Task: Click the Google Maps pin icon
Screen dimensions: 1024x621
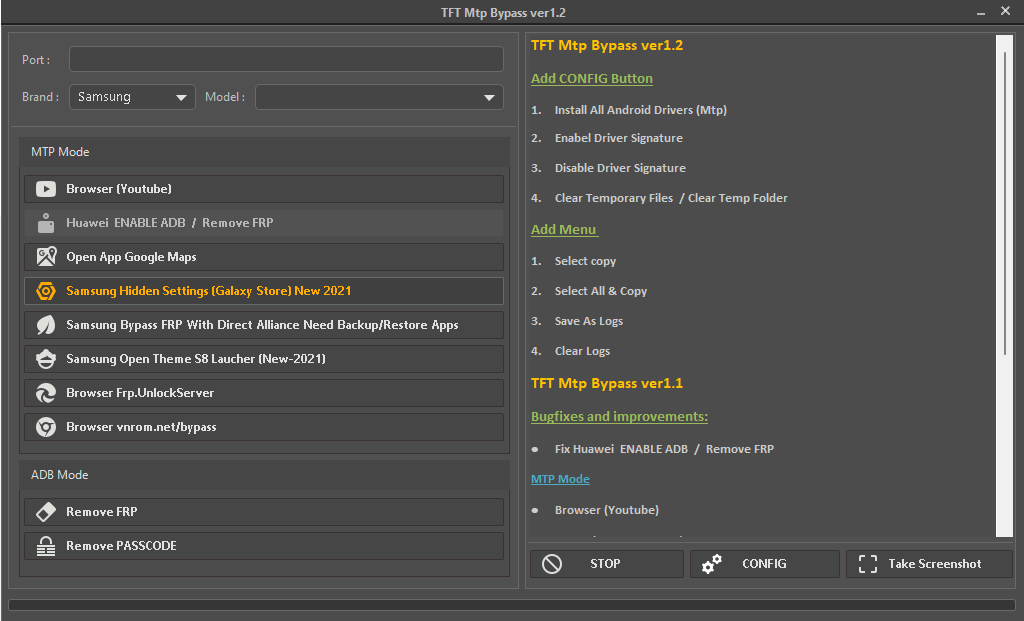Action: pos(45,256)
